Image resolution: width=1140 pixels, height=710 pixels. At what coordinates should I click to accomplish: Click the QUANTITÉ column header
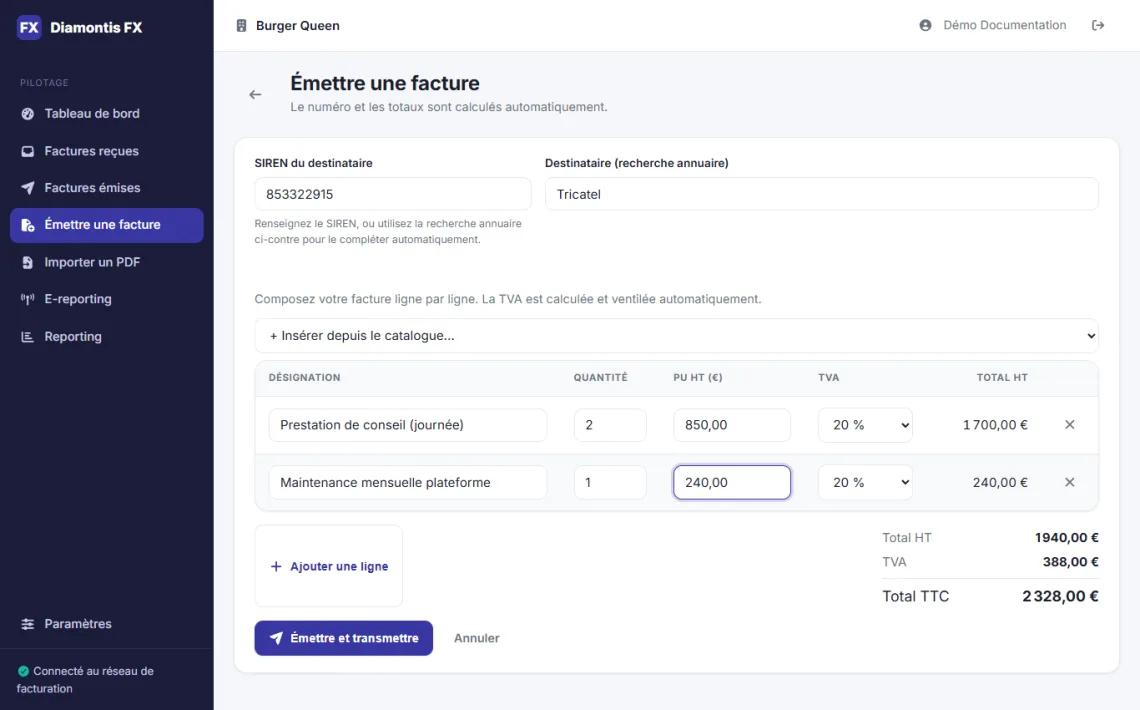(600, 377)
